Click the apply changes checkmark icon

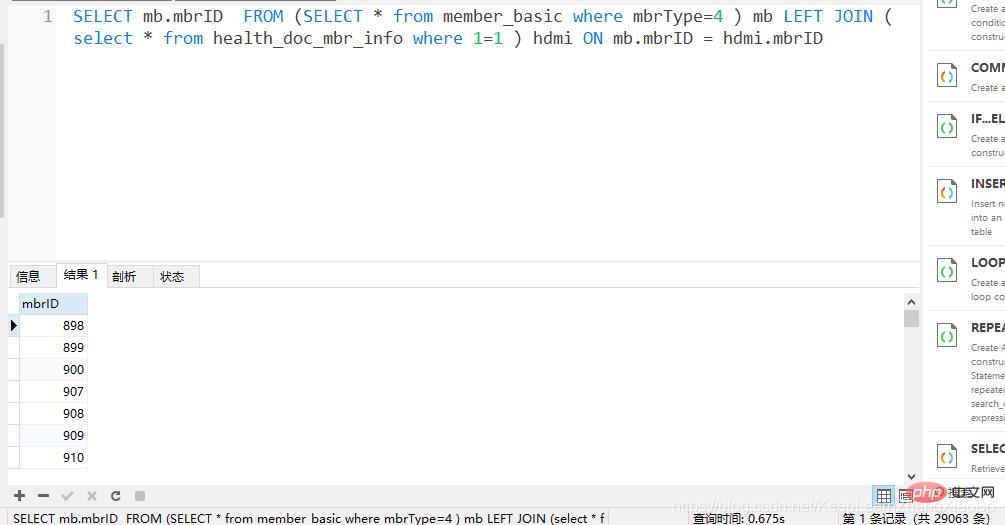[67, 496]
